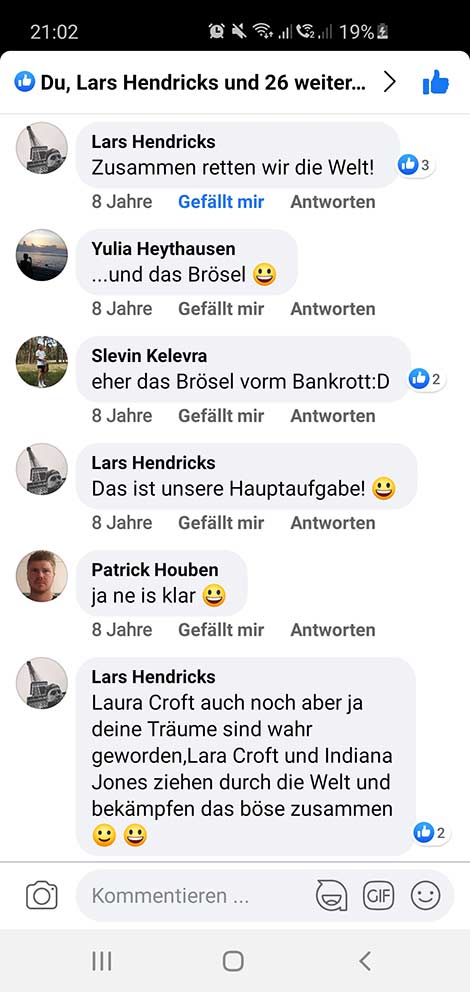Reply to Slevin Kelevra via 'Antworten'
The image size is (470, 992).
pos(333,416)
